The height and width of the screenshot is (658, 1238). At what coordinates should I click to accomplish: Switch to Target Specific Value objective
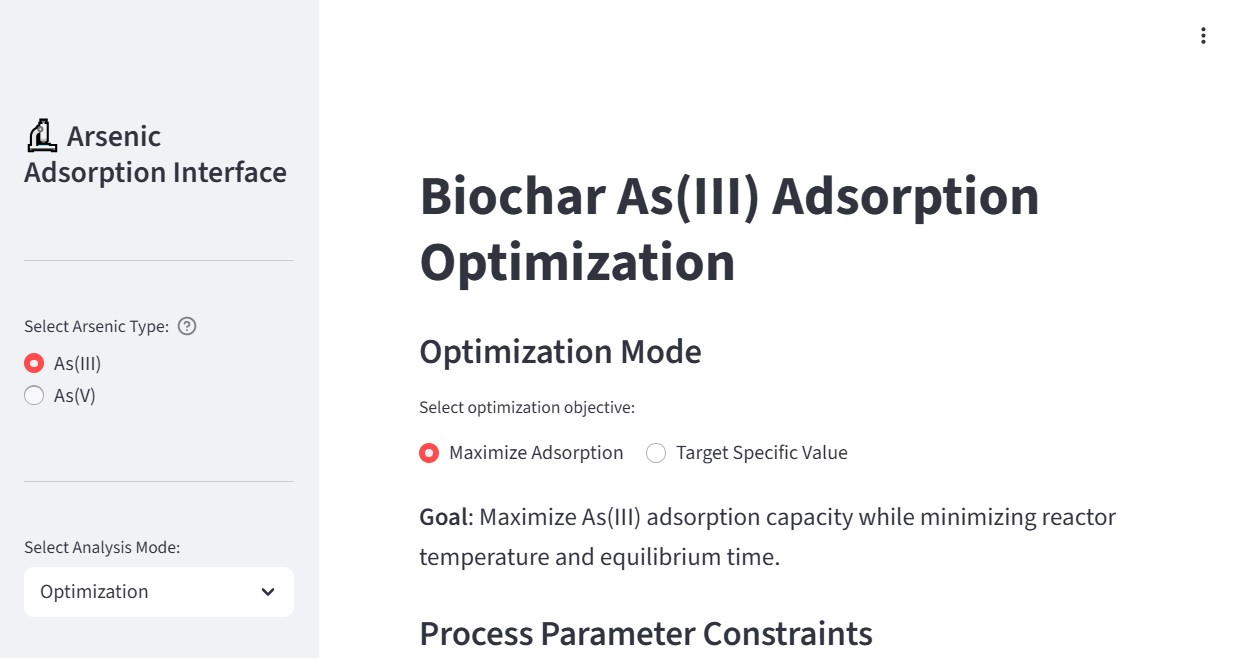(656, 453)
